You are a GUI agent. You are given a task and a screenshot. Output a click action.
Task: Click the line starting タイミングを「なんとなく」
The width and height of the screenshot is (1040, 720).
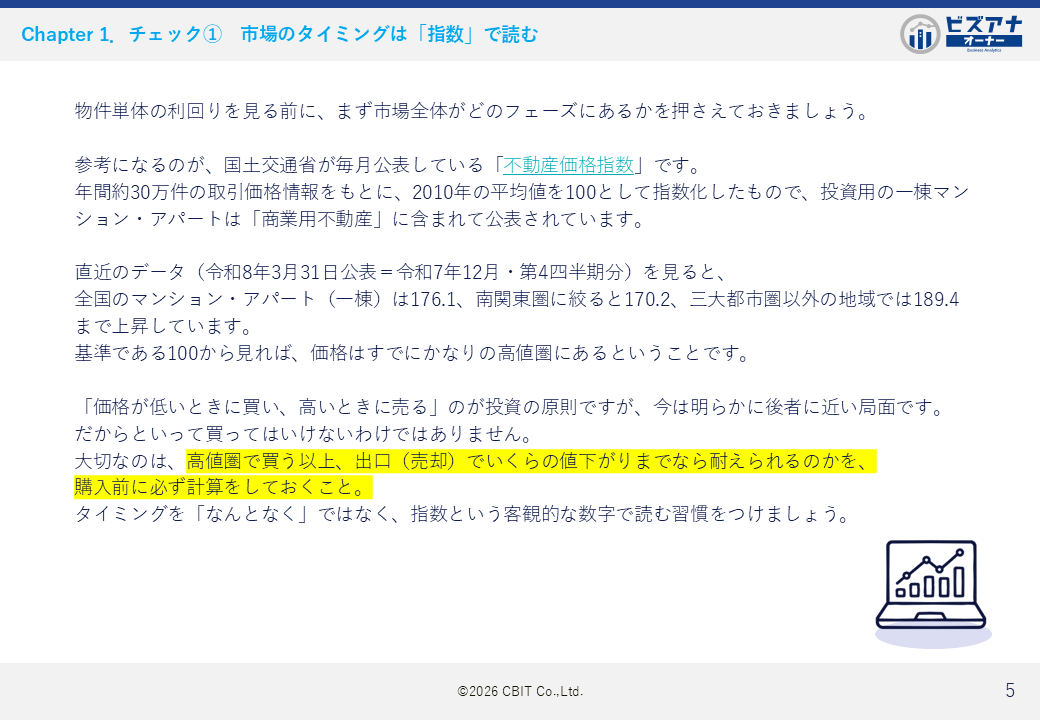[462, 514]
